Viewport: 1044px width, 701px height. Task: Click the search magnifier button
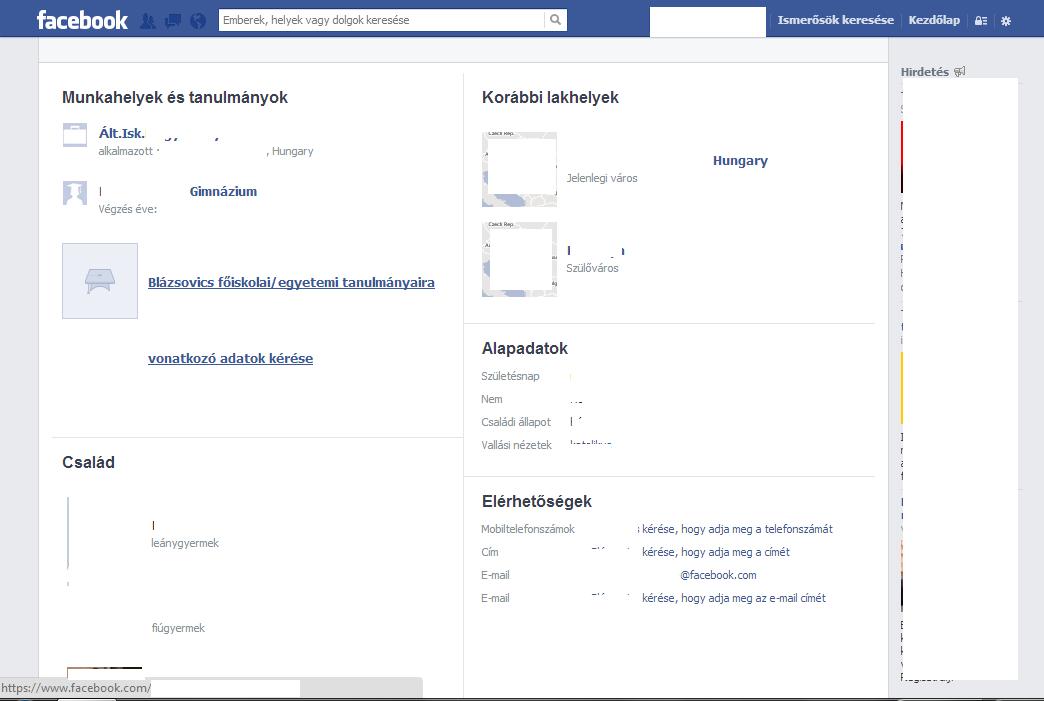[555, 20]
